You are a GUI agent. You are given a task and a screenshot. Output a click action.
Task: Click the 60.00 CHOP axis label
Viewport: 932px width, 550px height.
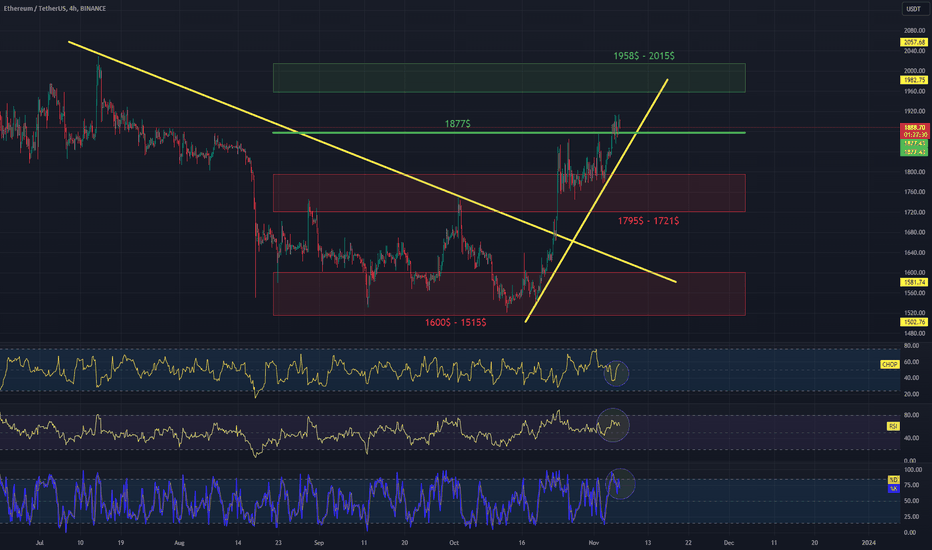pos(912,362)
